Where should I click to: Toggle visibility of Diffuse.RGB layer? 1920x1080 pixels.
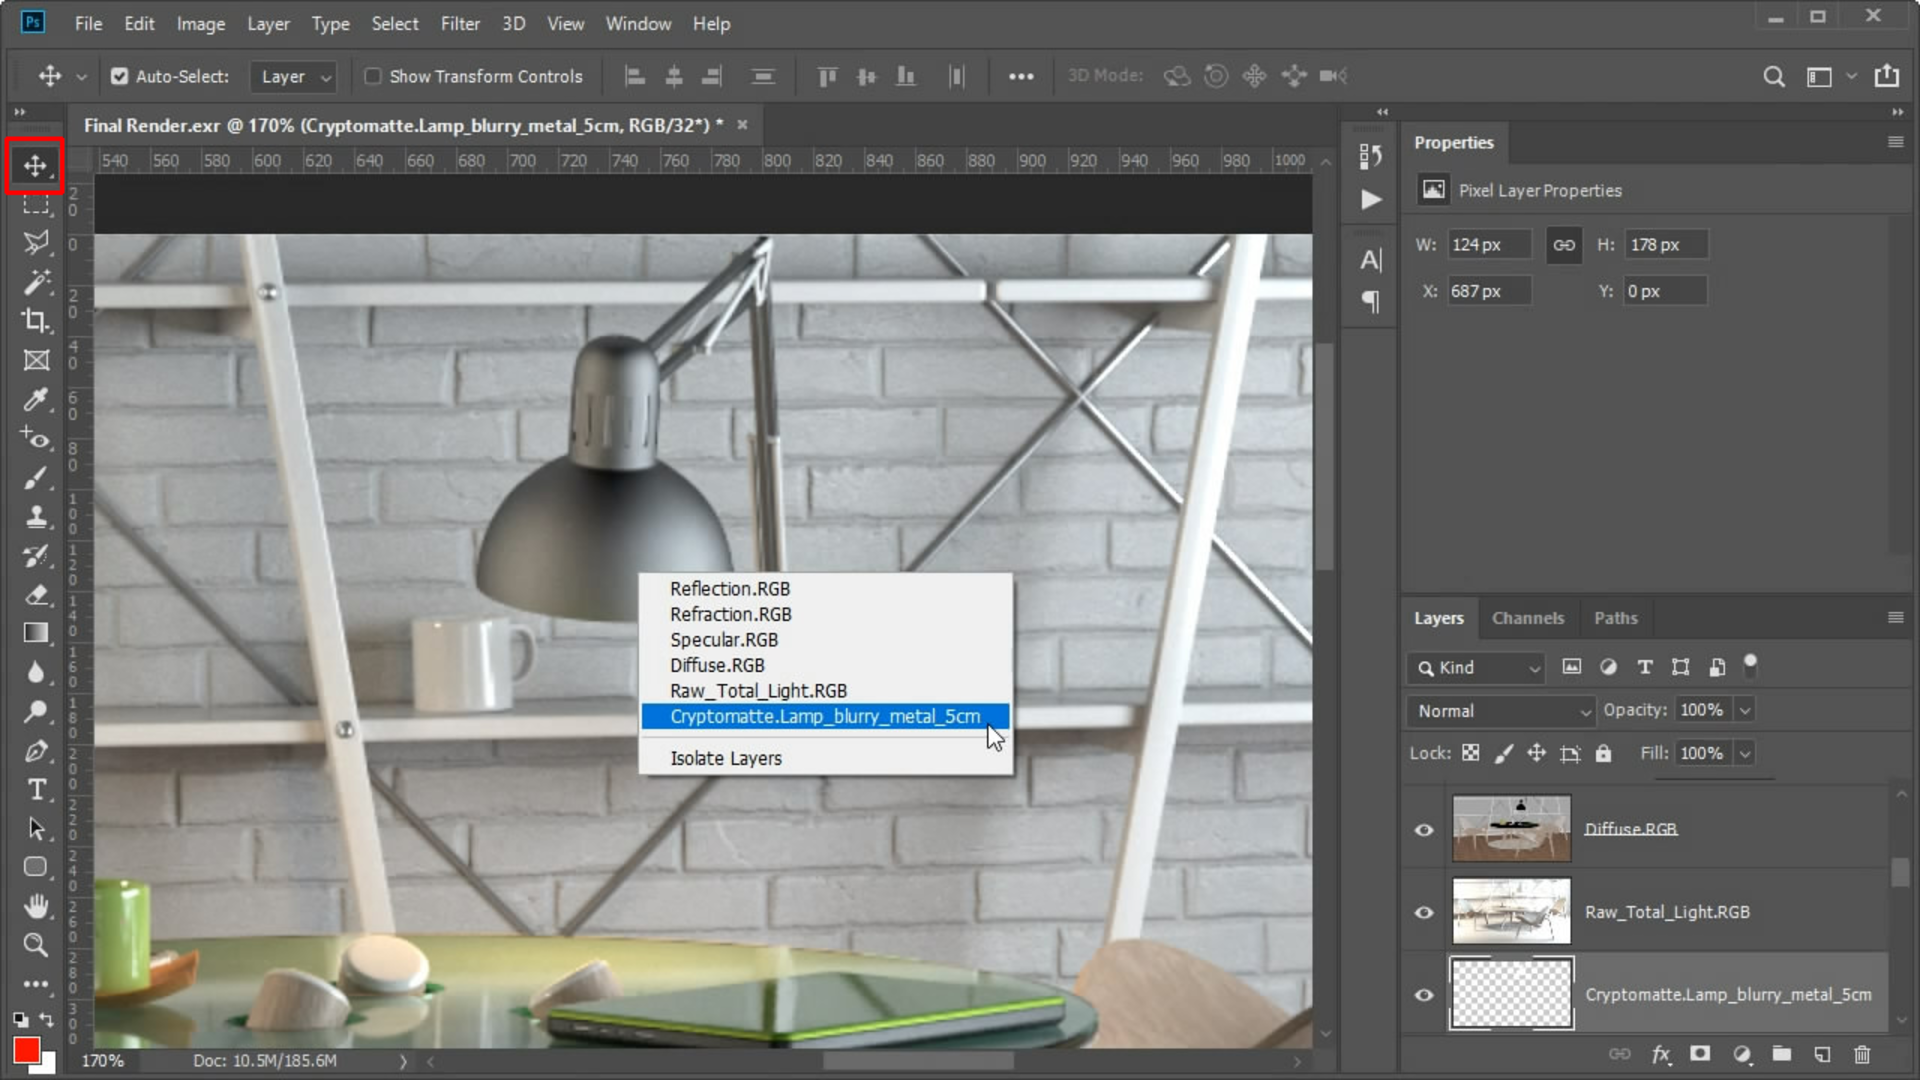(1423, 828)
